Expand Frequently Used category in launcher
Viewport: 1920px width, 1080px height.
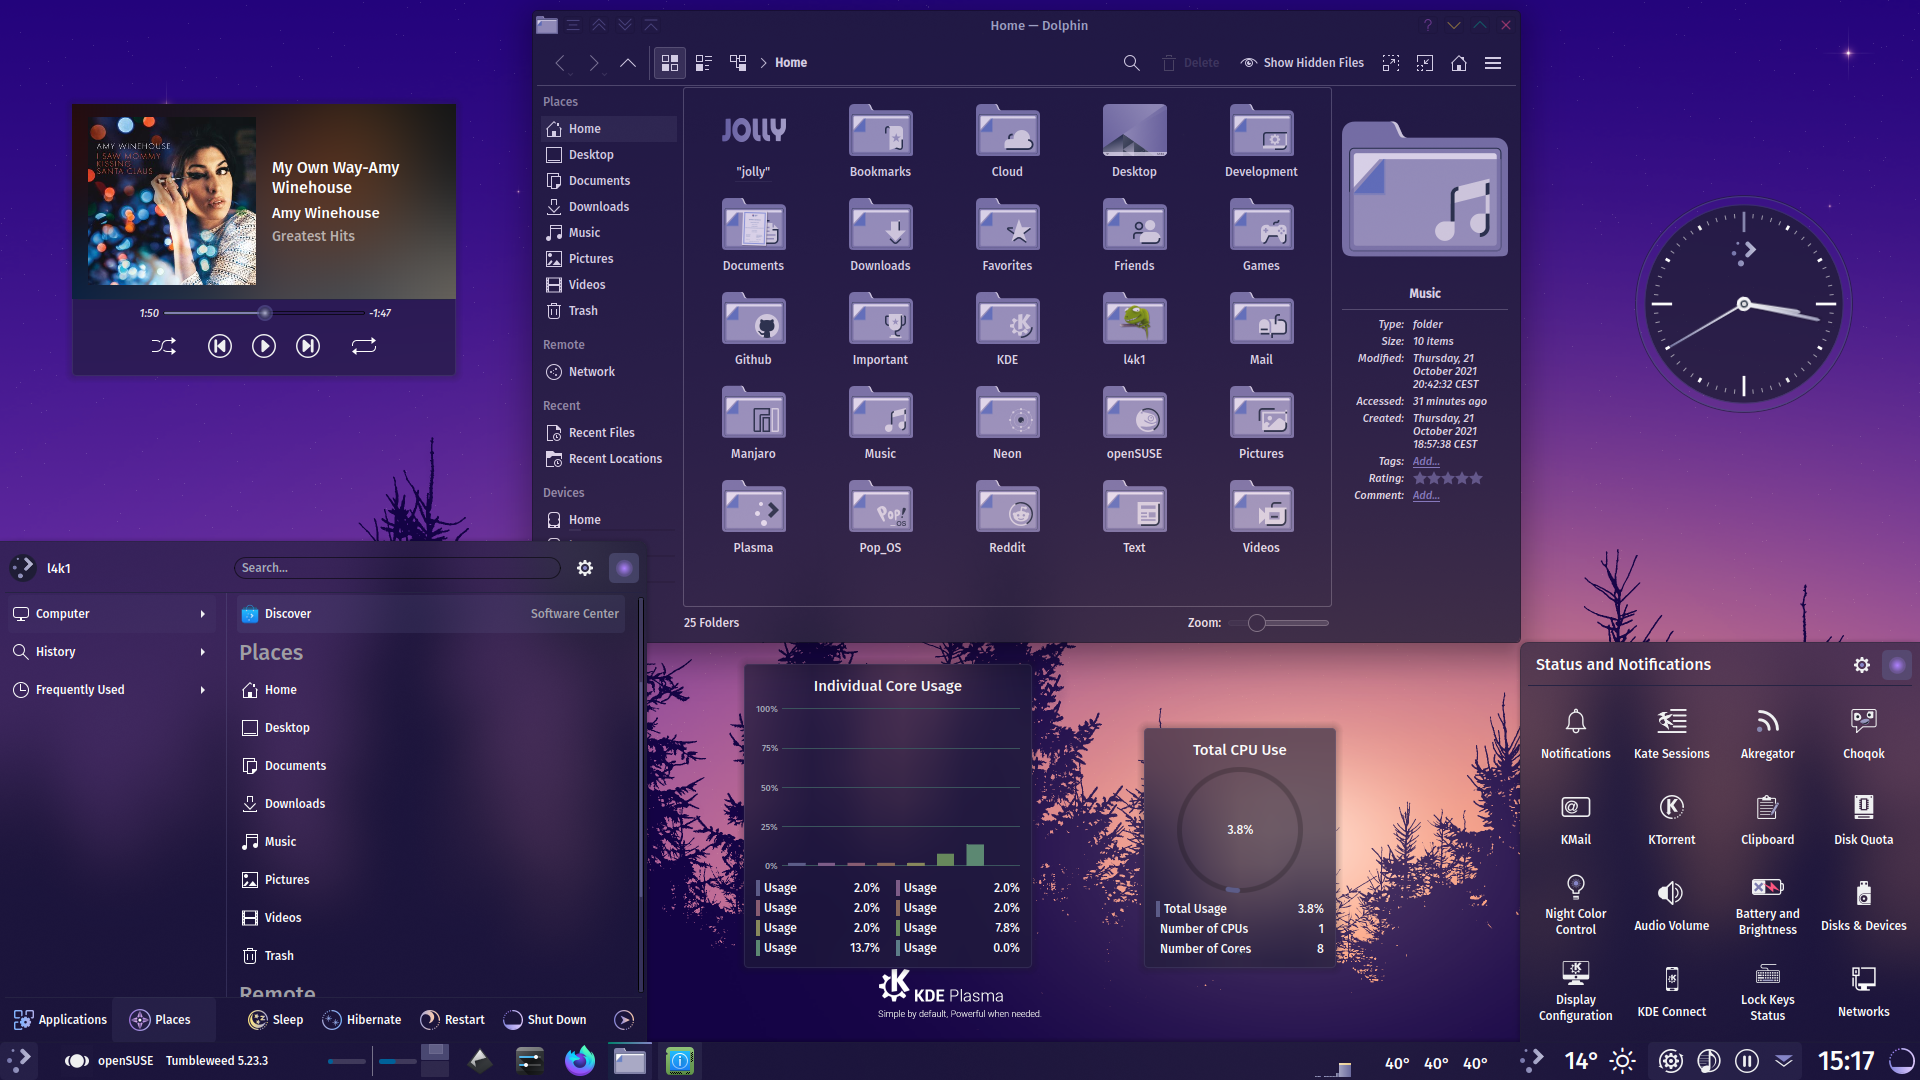[x=110, y=690]
